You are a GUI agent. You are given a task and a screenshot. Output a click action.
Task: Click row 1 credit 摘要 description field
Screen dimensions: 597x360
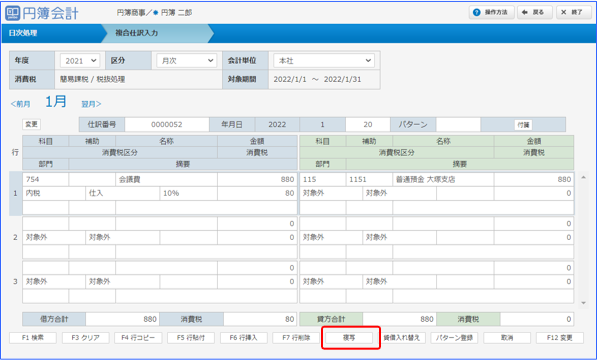[483, 208]
